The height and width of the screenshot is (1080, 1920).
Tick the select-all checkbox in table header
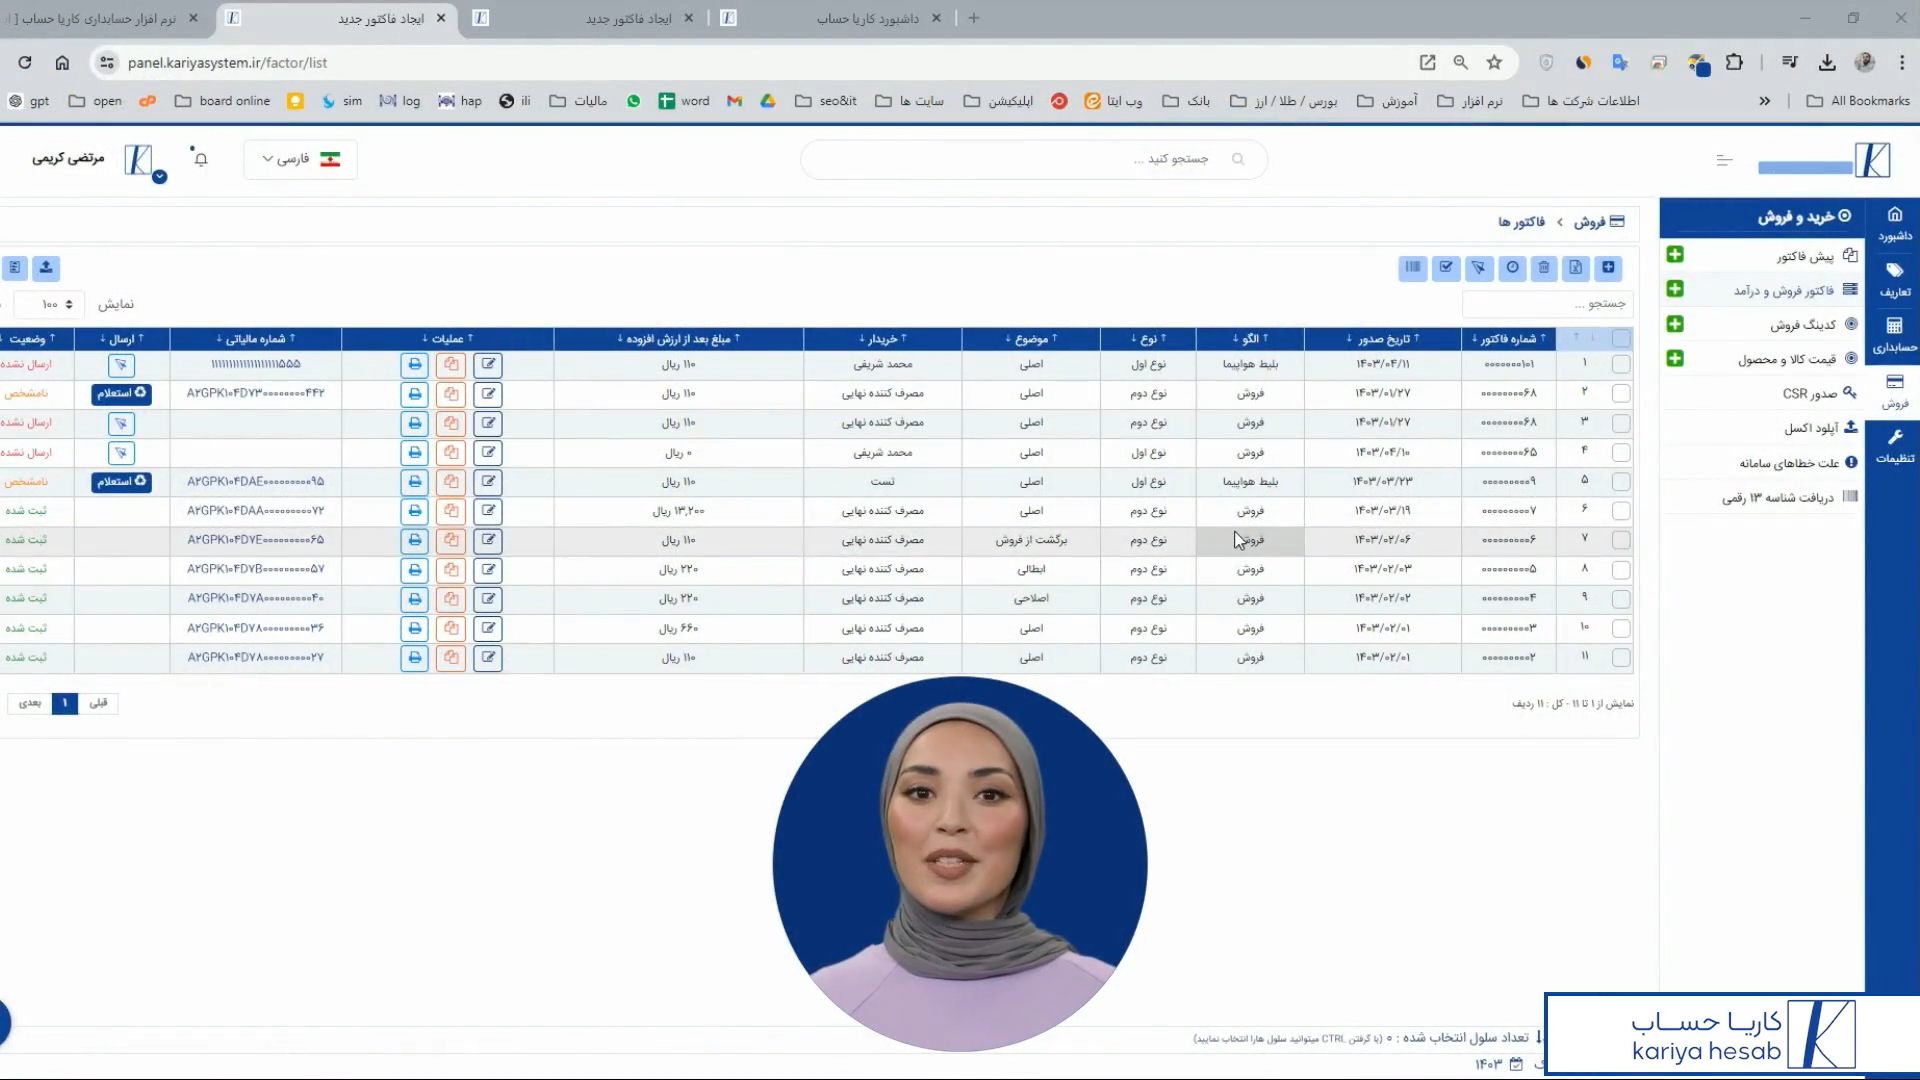click(x=1621, y=338)
